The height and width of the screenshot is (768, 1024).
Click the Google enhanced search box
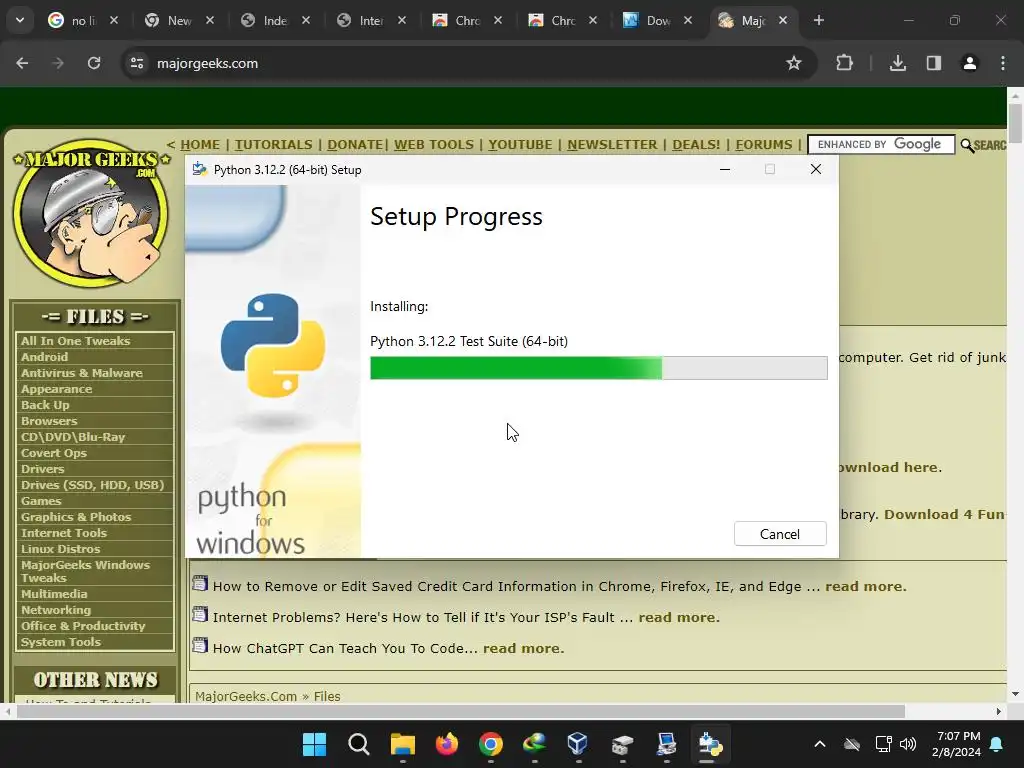tap(881, 144)
